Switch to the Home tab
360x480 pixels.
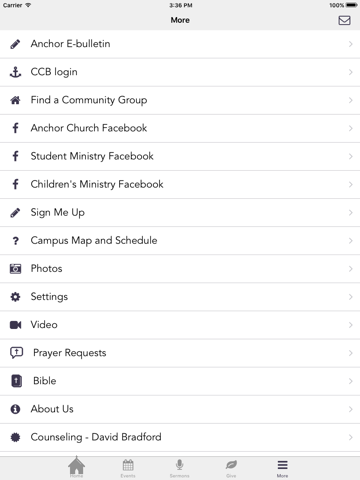[x=77, y=467]
